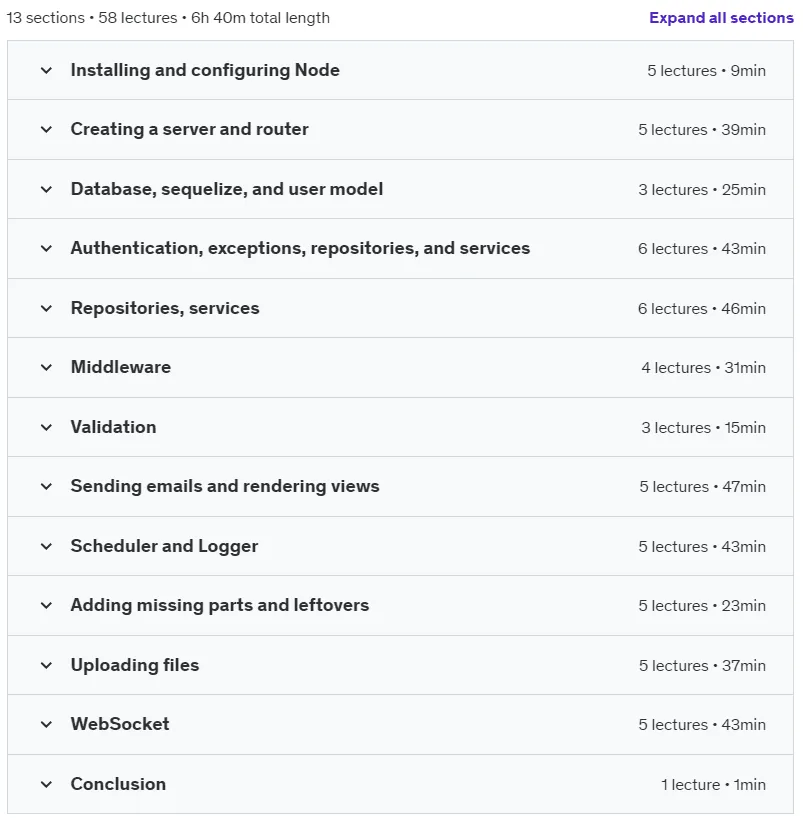Toggle chevron for Authentication, exceptions, repositories section
Screen dimensions: 803x818
pyautogui.click(x=46, y=248)
